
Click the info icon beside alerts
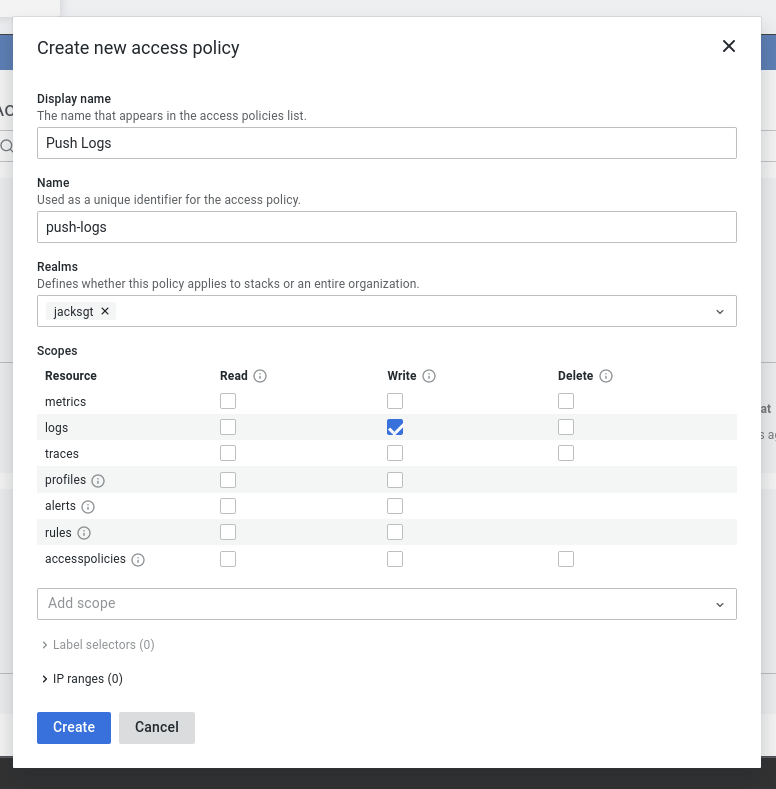tap(88, 507)
